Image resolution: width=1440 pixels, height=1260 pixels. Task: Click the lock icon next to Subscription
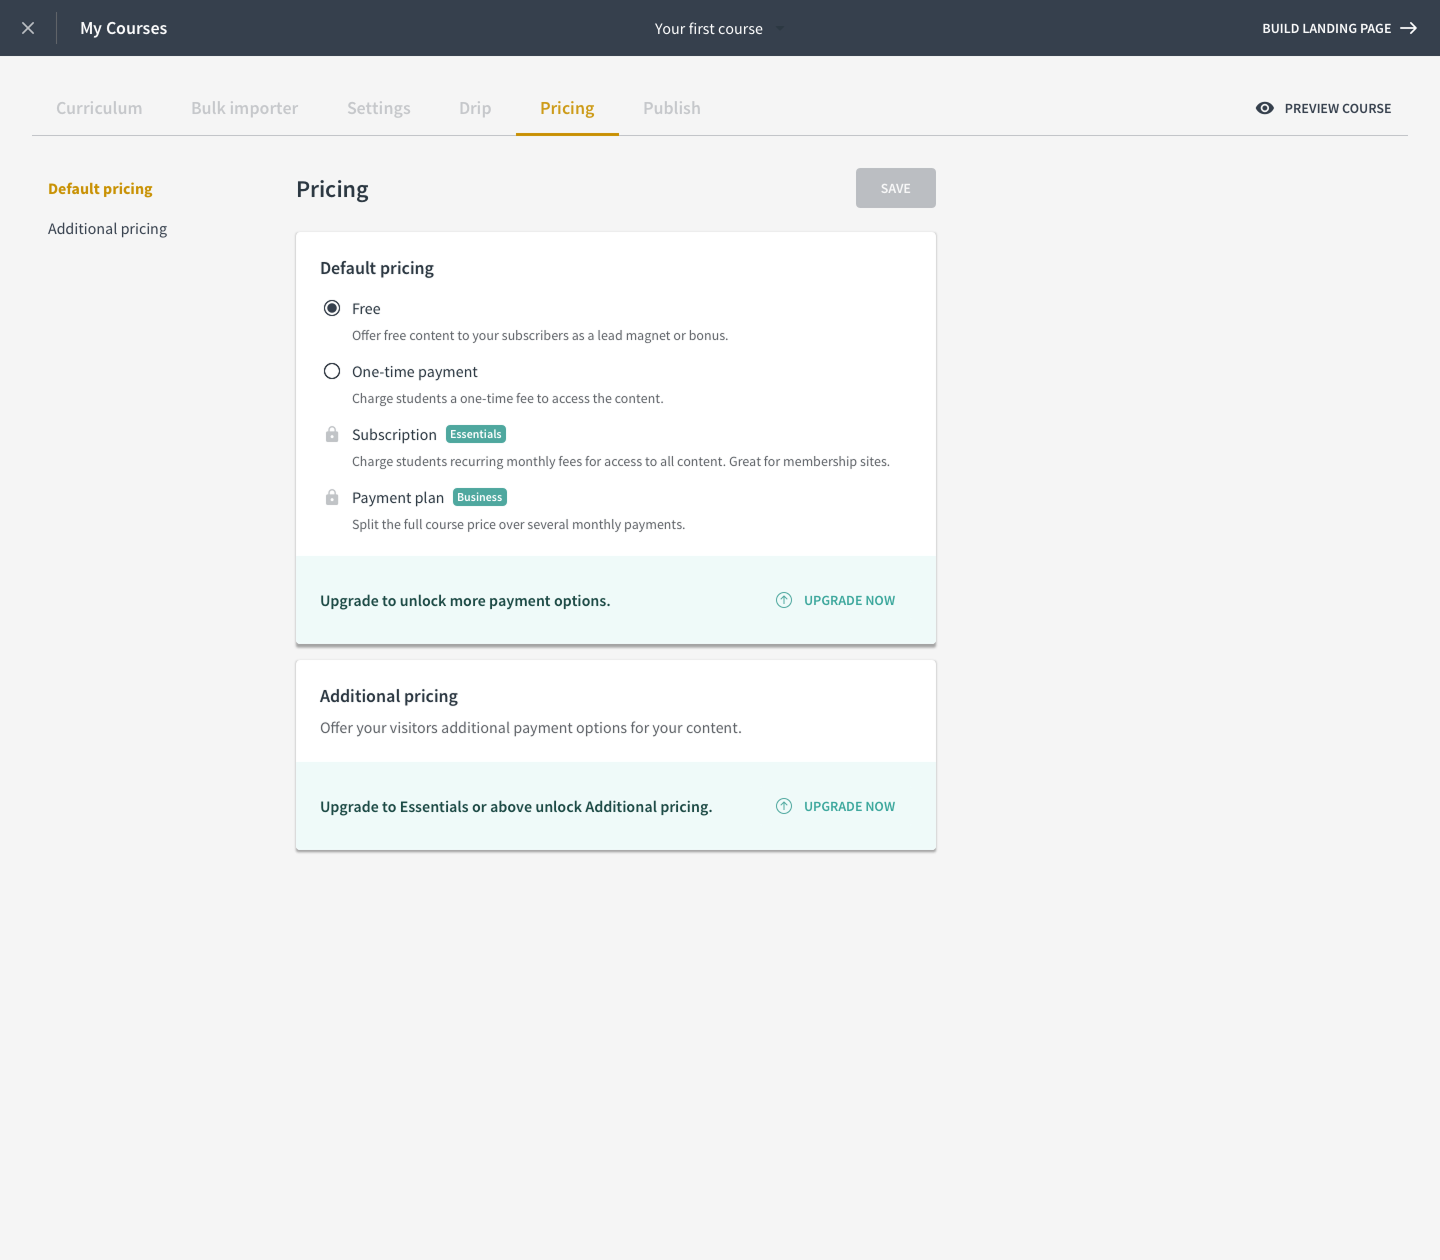[x=332, y=434]
